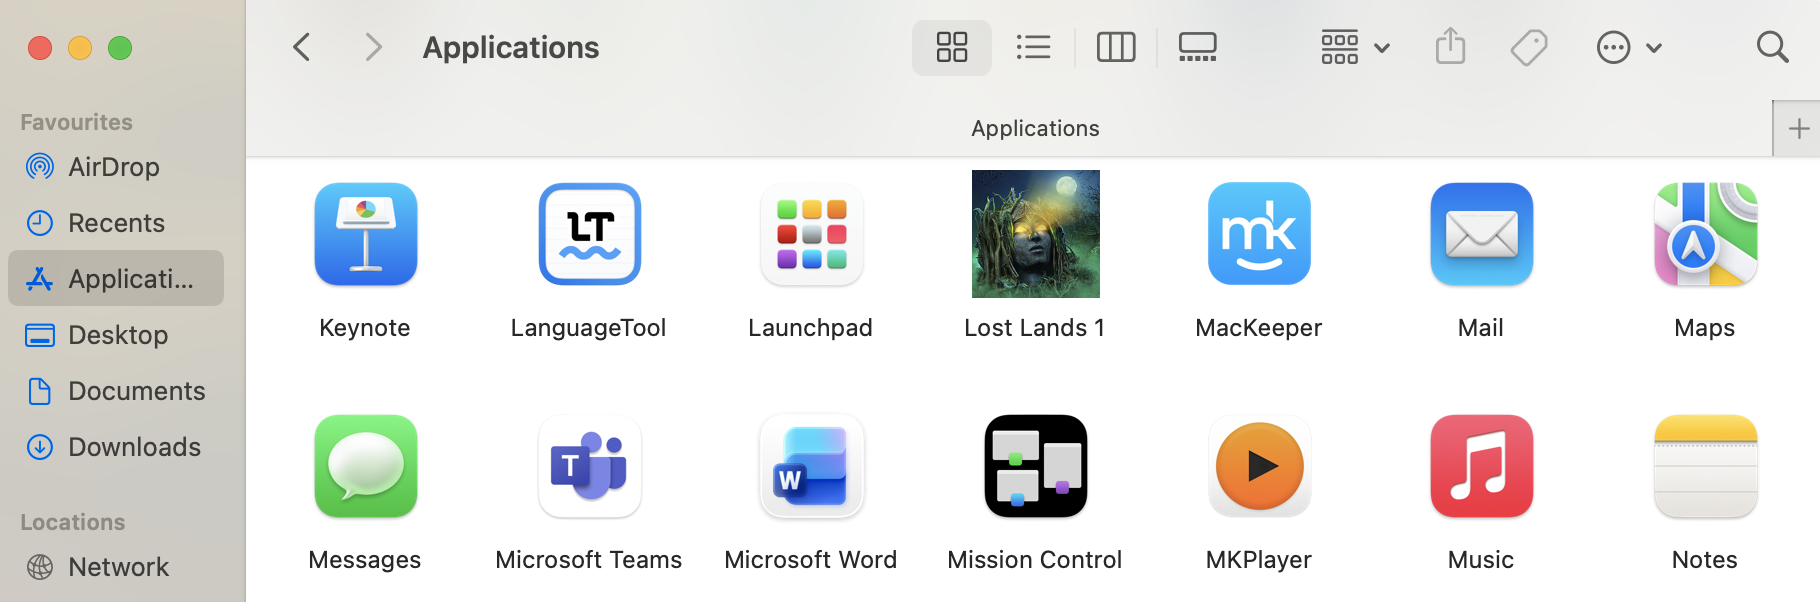The width and height of the screenshot is (1820, 602).
Task: Click the Search magnifier icon
Action: coord(1772,47)
